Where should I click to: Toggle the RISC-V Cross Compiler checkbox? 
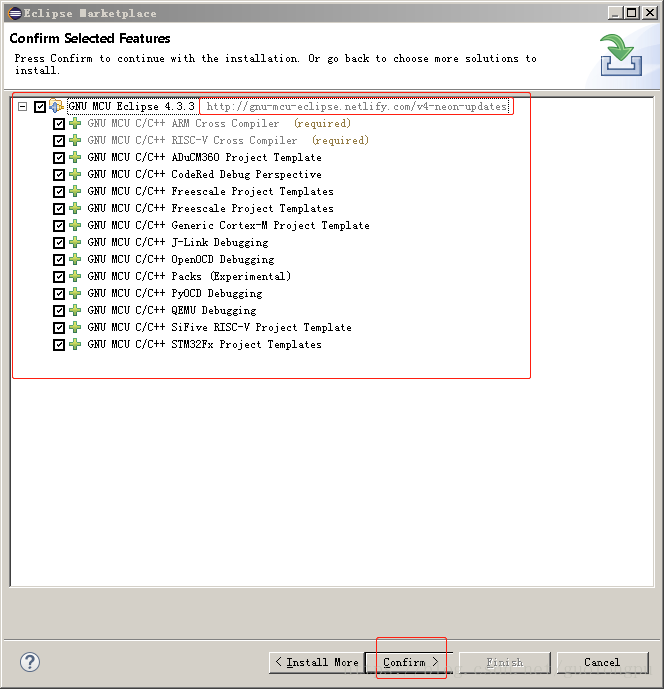58,141
